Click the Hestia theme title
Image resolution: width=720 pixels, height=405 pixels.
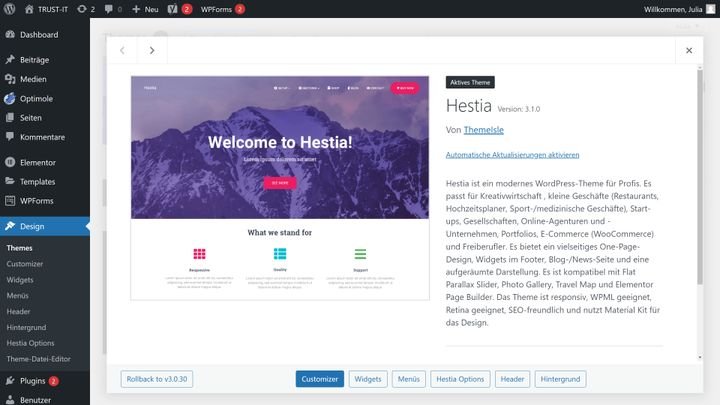[x=469, y=106]
